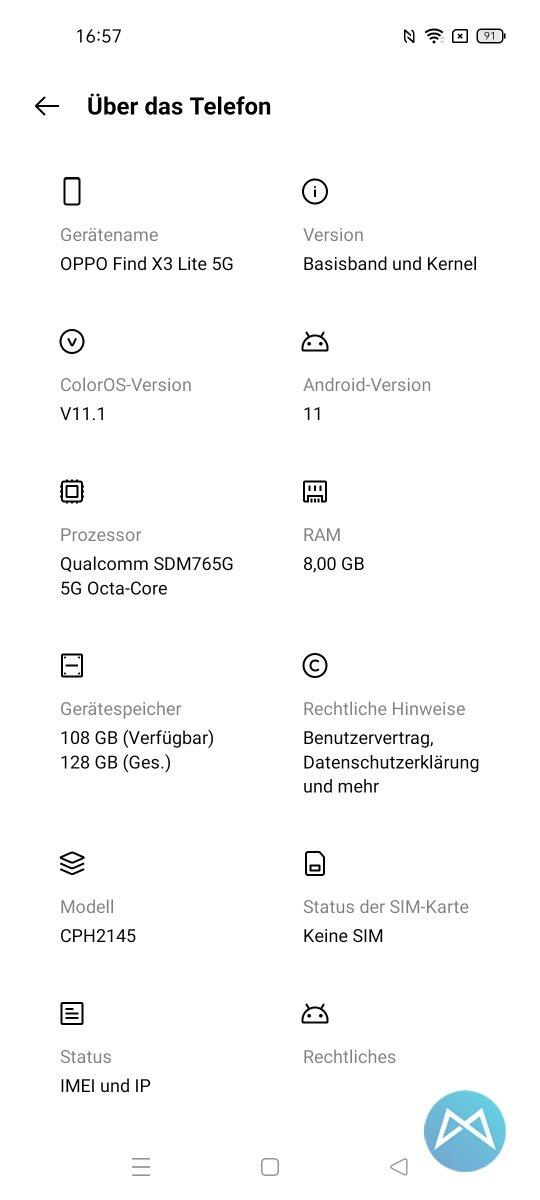
Task: Go back using the arrow icon
Action: pos(47,106)
